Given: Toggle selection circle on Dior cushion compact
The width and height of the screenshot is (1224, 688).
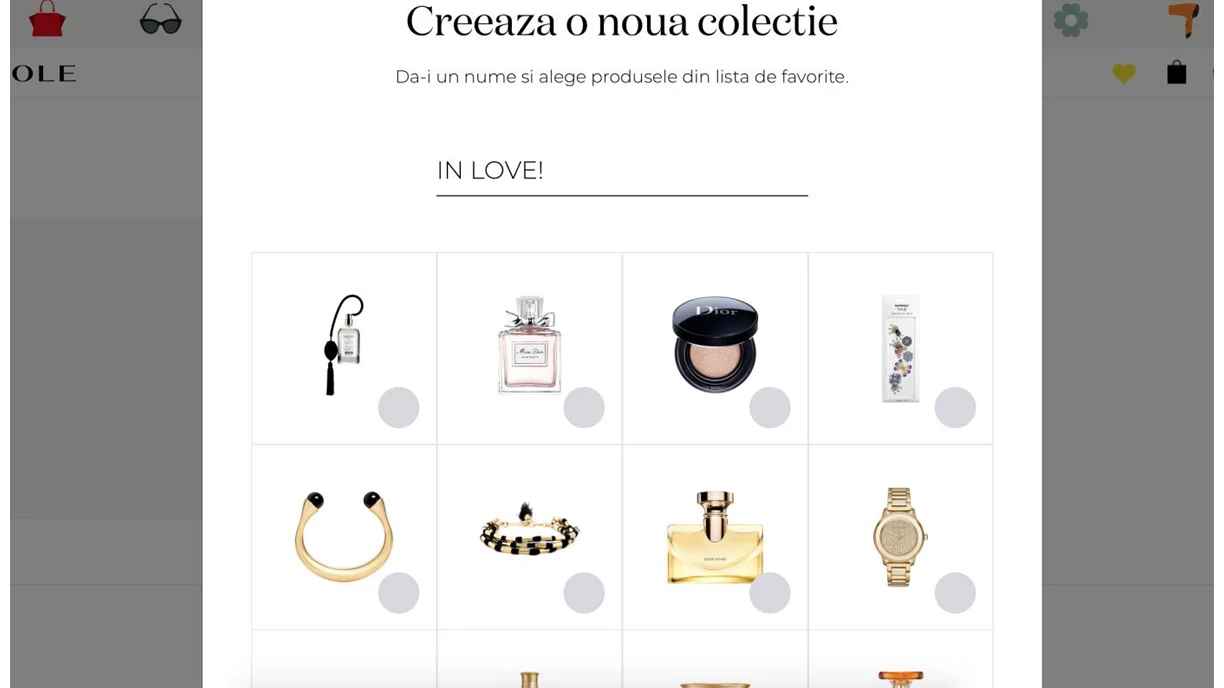Looking at the screenshot, I should (x=770, y=408).
